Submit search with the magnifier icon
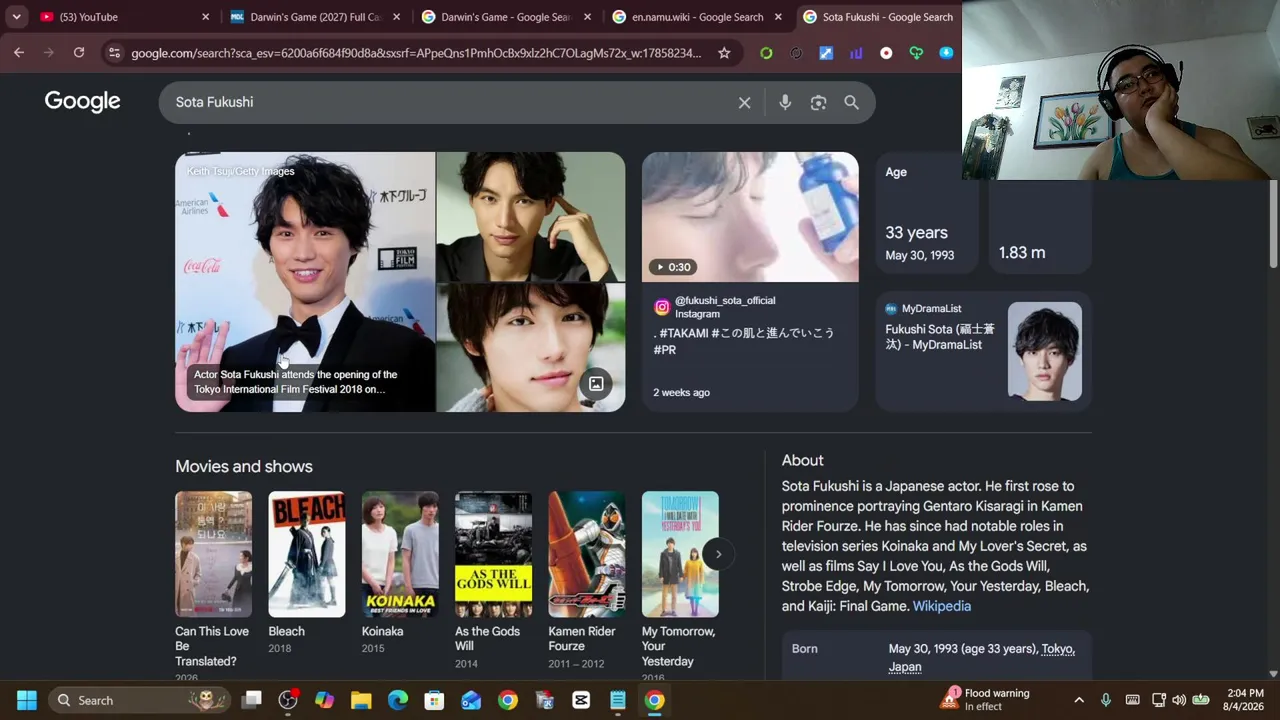This screenshot has height=720, width=1280. [x=851, y=102]
